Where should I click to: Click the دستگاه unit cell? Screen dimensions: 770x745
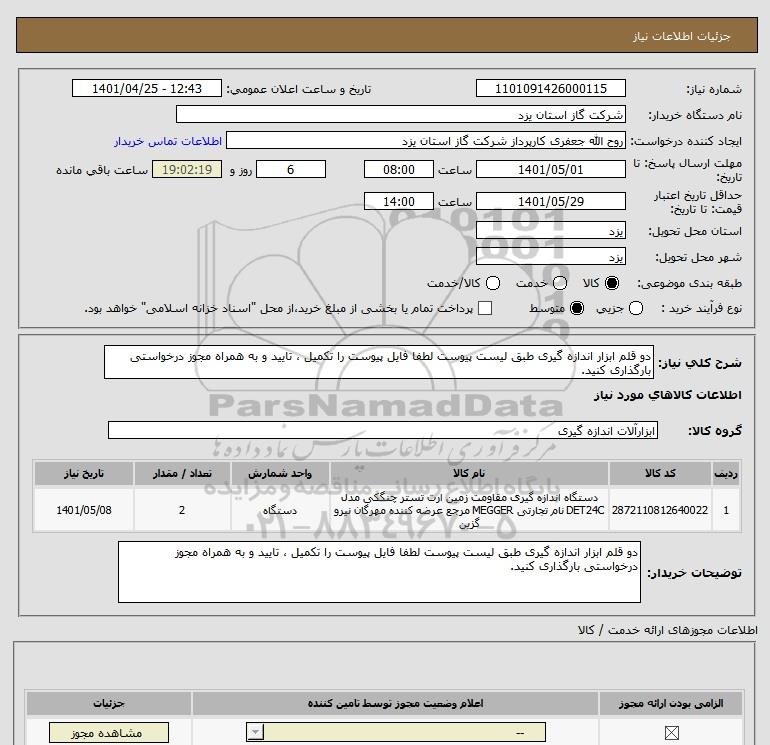(x=280, y=510)
